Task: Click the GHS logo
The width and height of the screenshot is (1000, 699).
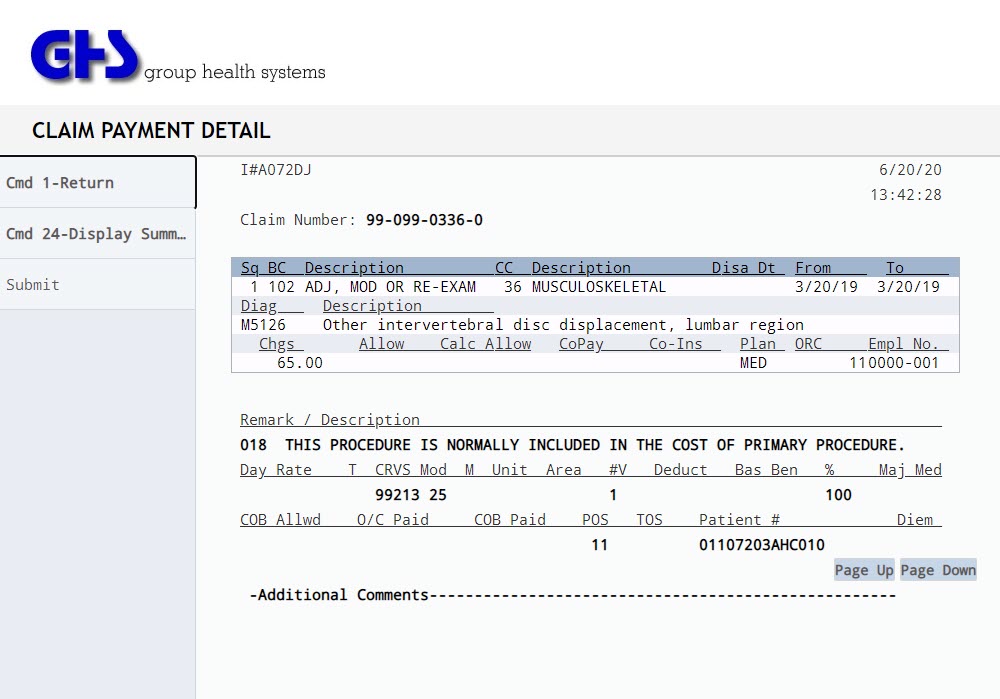Action: [x=85, y=55]
